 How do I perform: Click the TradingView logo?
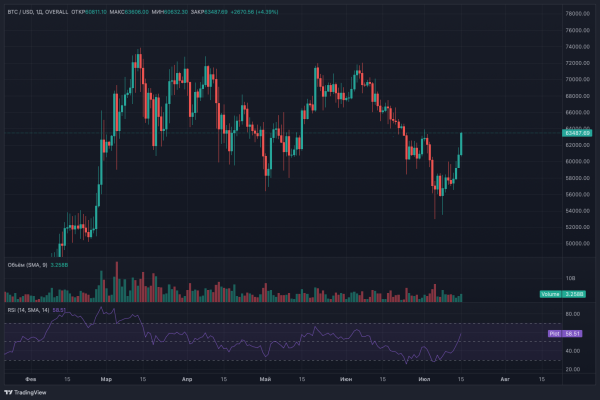[x=28, y=391]
